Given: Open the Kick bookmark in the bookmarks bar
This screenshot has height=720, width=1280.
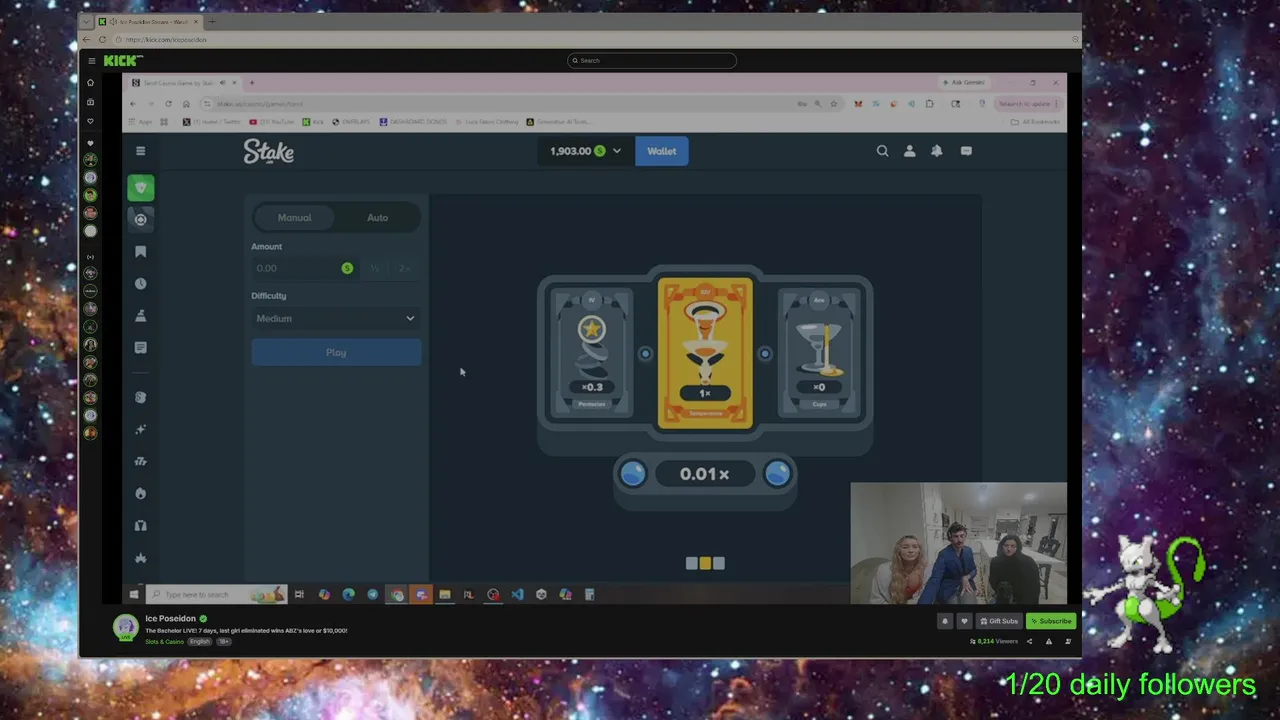Looking at the screenshot, I should pyautogui.click(x=313, y=122).
